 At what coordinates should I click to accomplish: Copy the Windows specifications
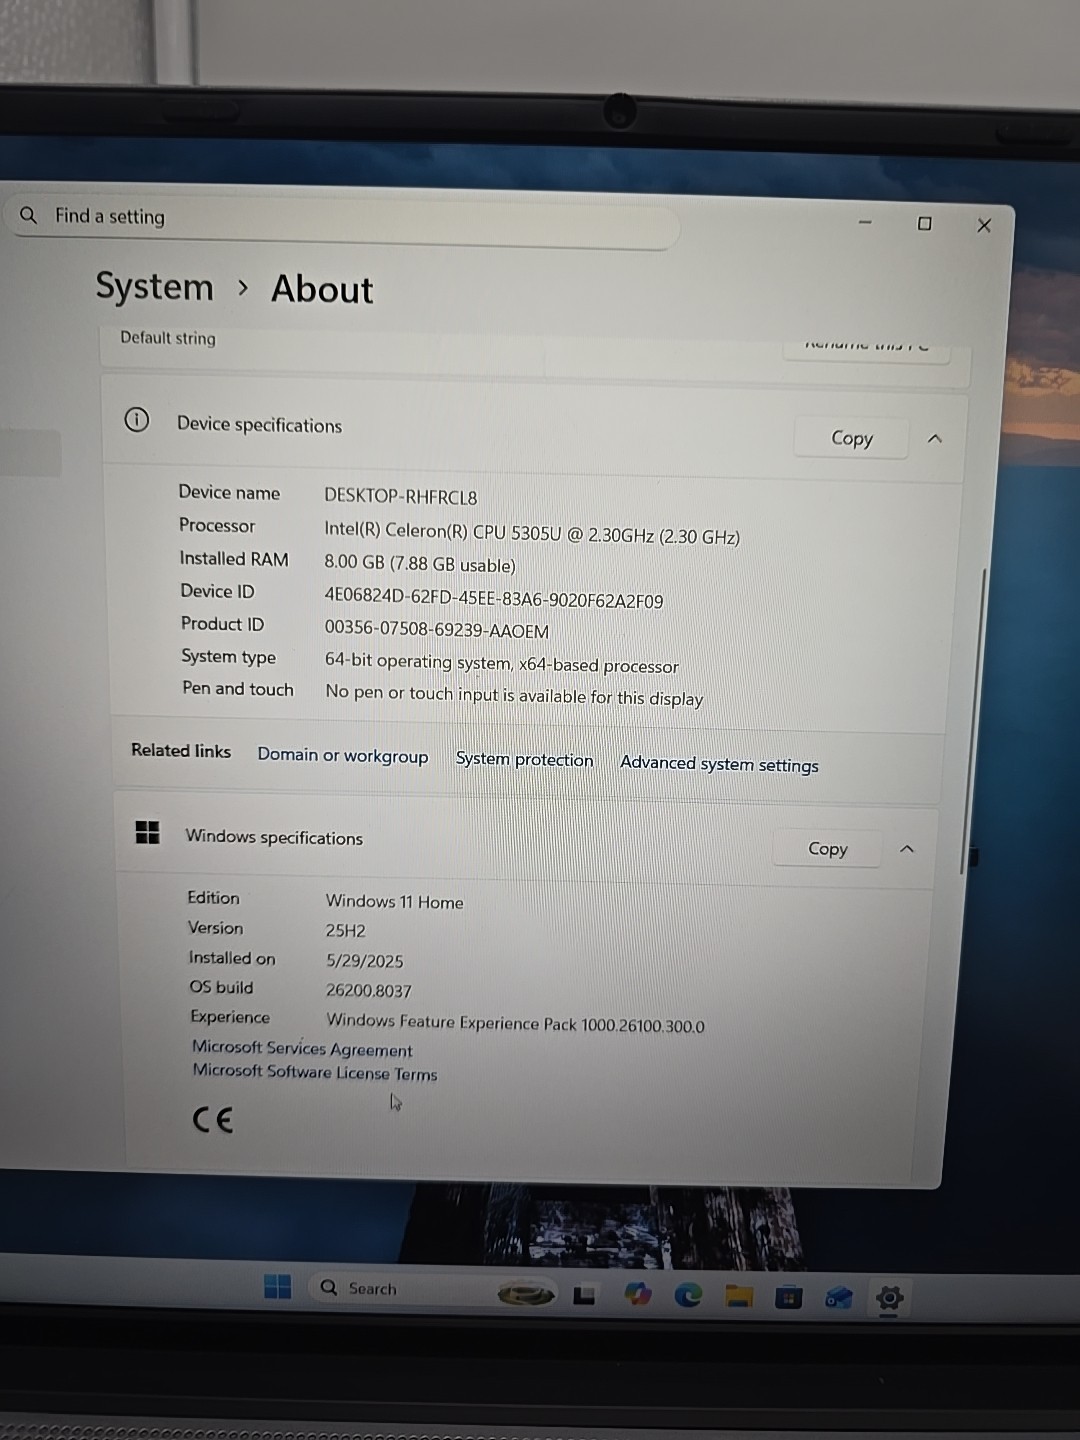point(828,849)
